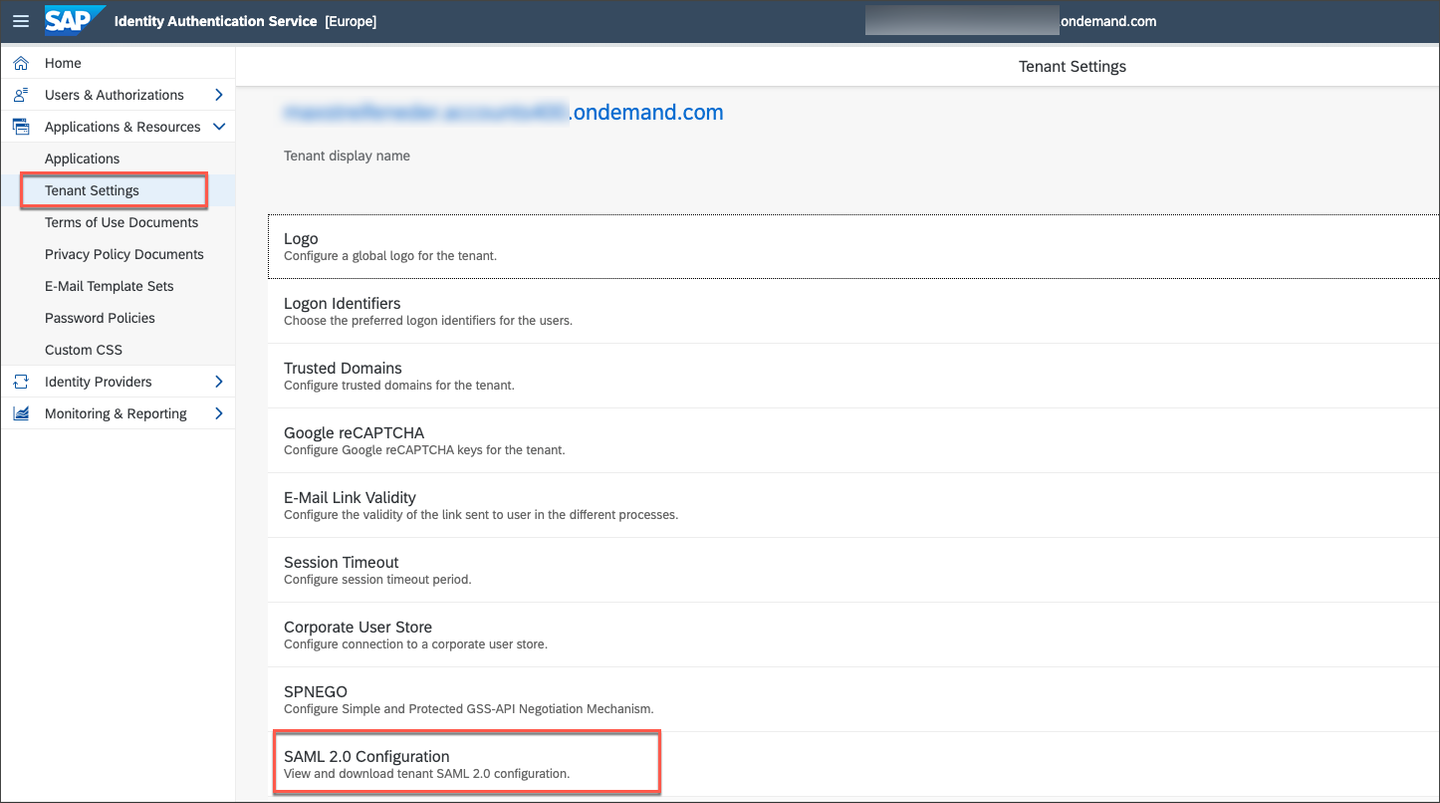Open Corporate User Store setting
Viewport: 1440px width, 803px height.
854,635
